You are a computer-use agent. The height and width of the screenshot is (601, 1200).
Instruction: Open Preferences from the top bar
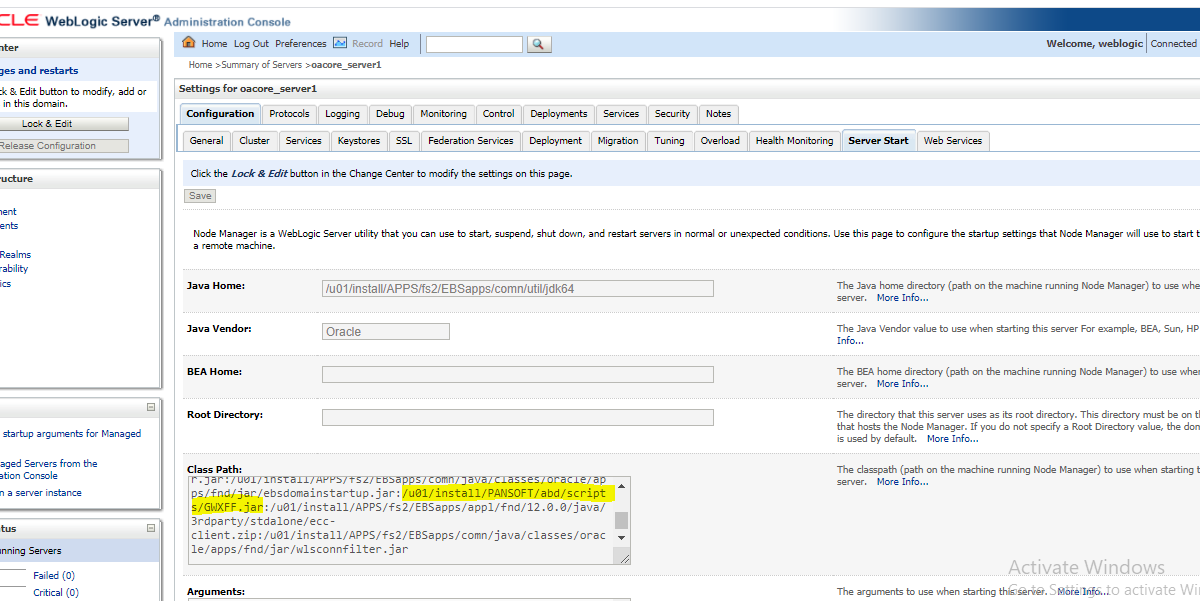[x=300, y=43]
